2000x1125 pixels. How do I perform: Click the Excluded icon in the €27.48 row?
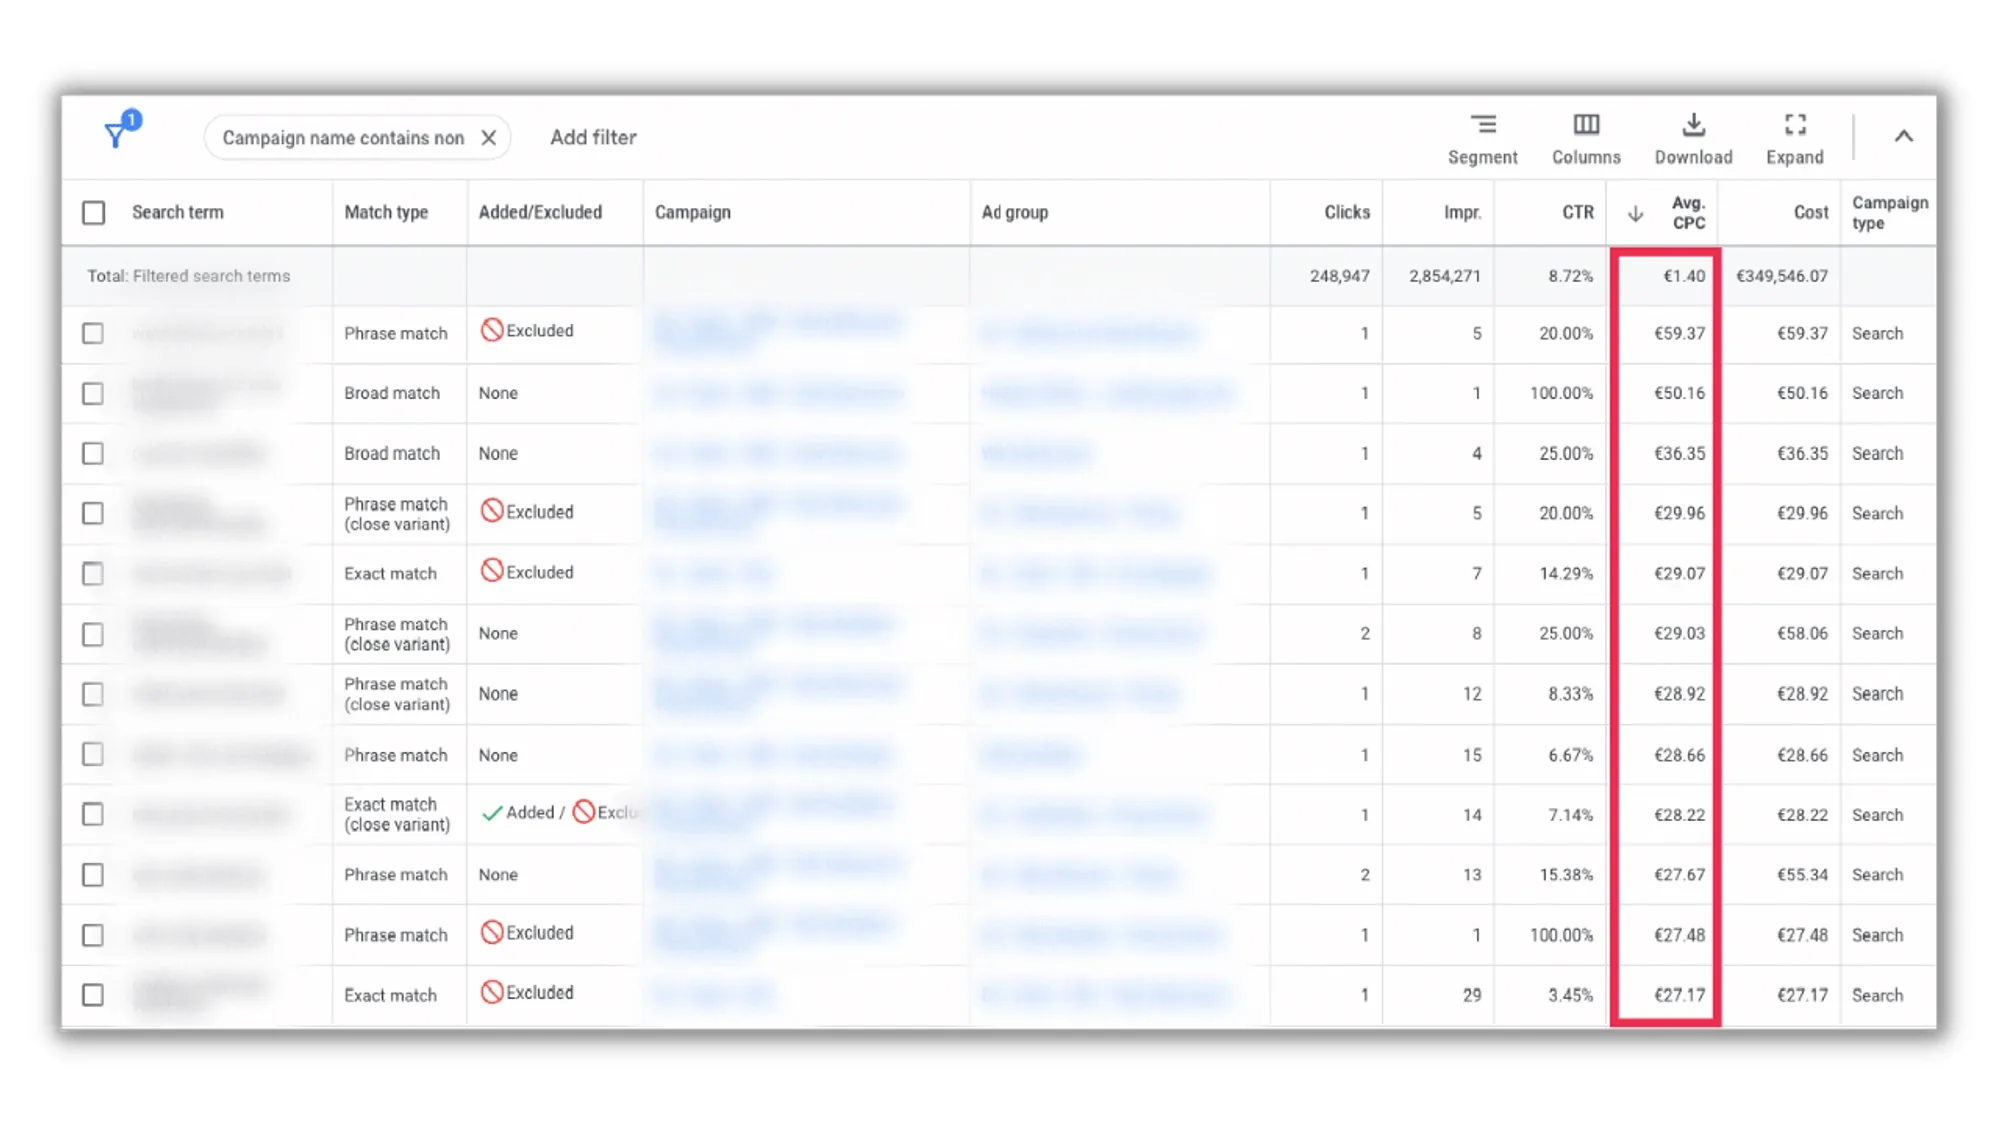(491, 932)
